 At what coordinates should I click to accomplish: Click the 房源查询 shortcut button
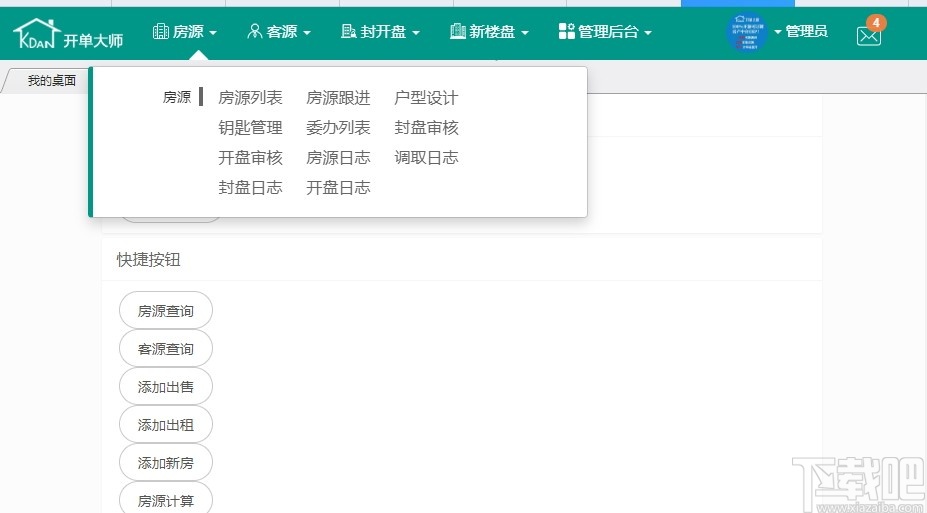coord(166,310)
